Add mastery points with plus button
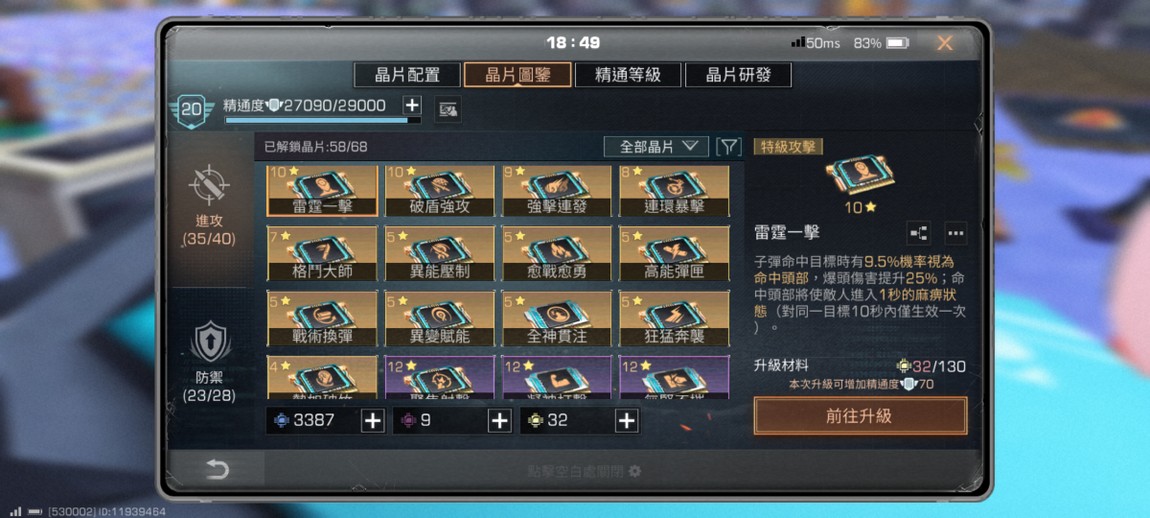Screen dimensions: 1150x518 (413, 105)
